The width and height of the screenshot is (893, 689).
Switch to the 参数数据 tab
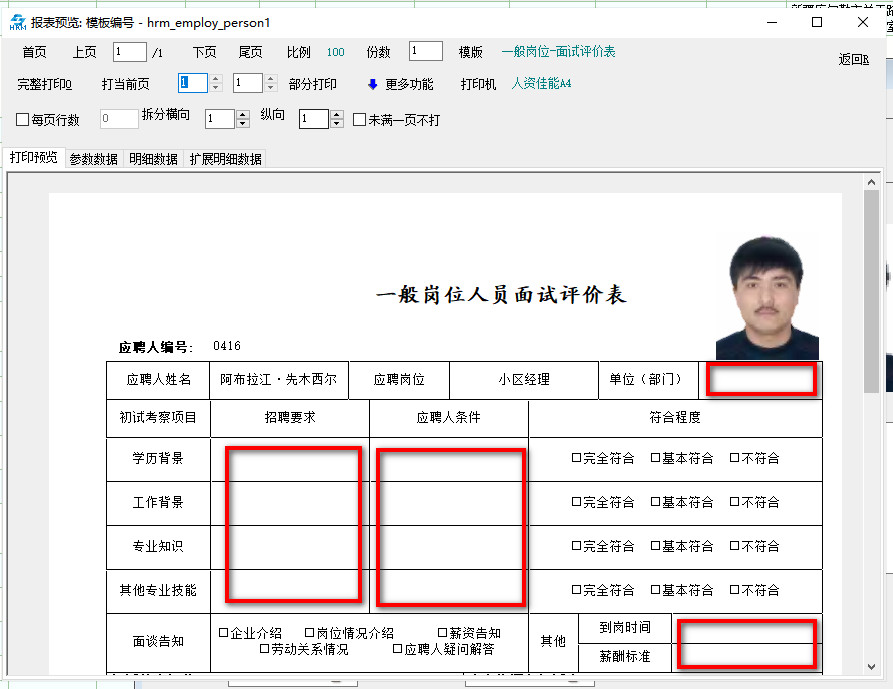(93, 159)
